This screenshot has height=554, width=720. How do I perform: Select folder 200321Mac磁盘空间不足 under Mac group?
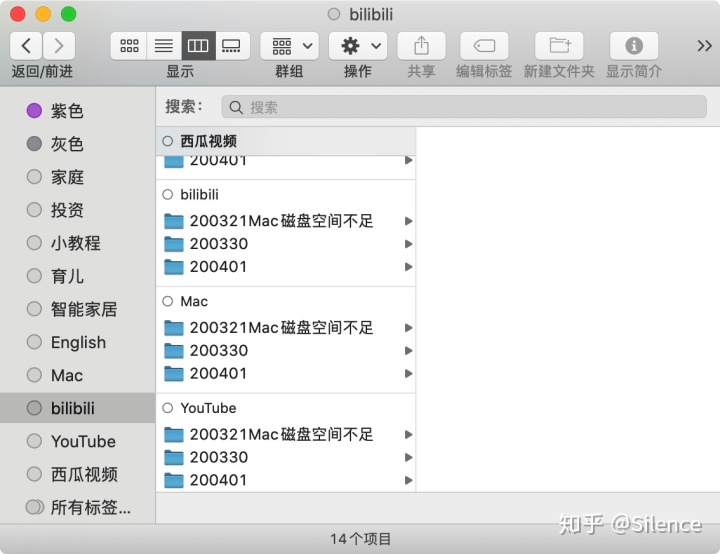point(286,328)
